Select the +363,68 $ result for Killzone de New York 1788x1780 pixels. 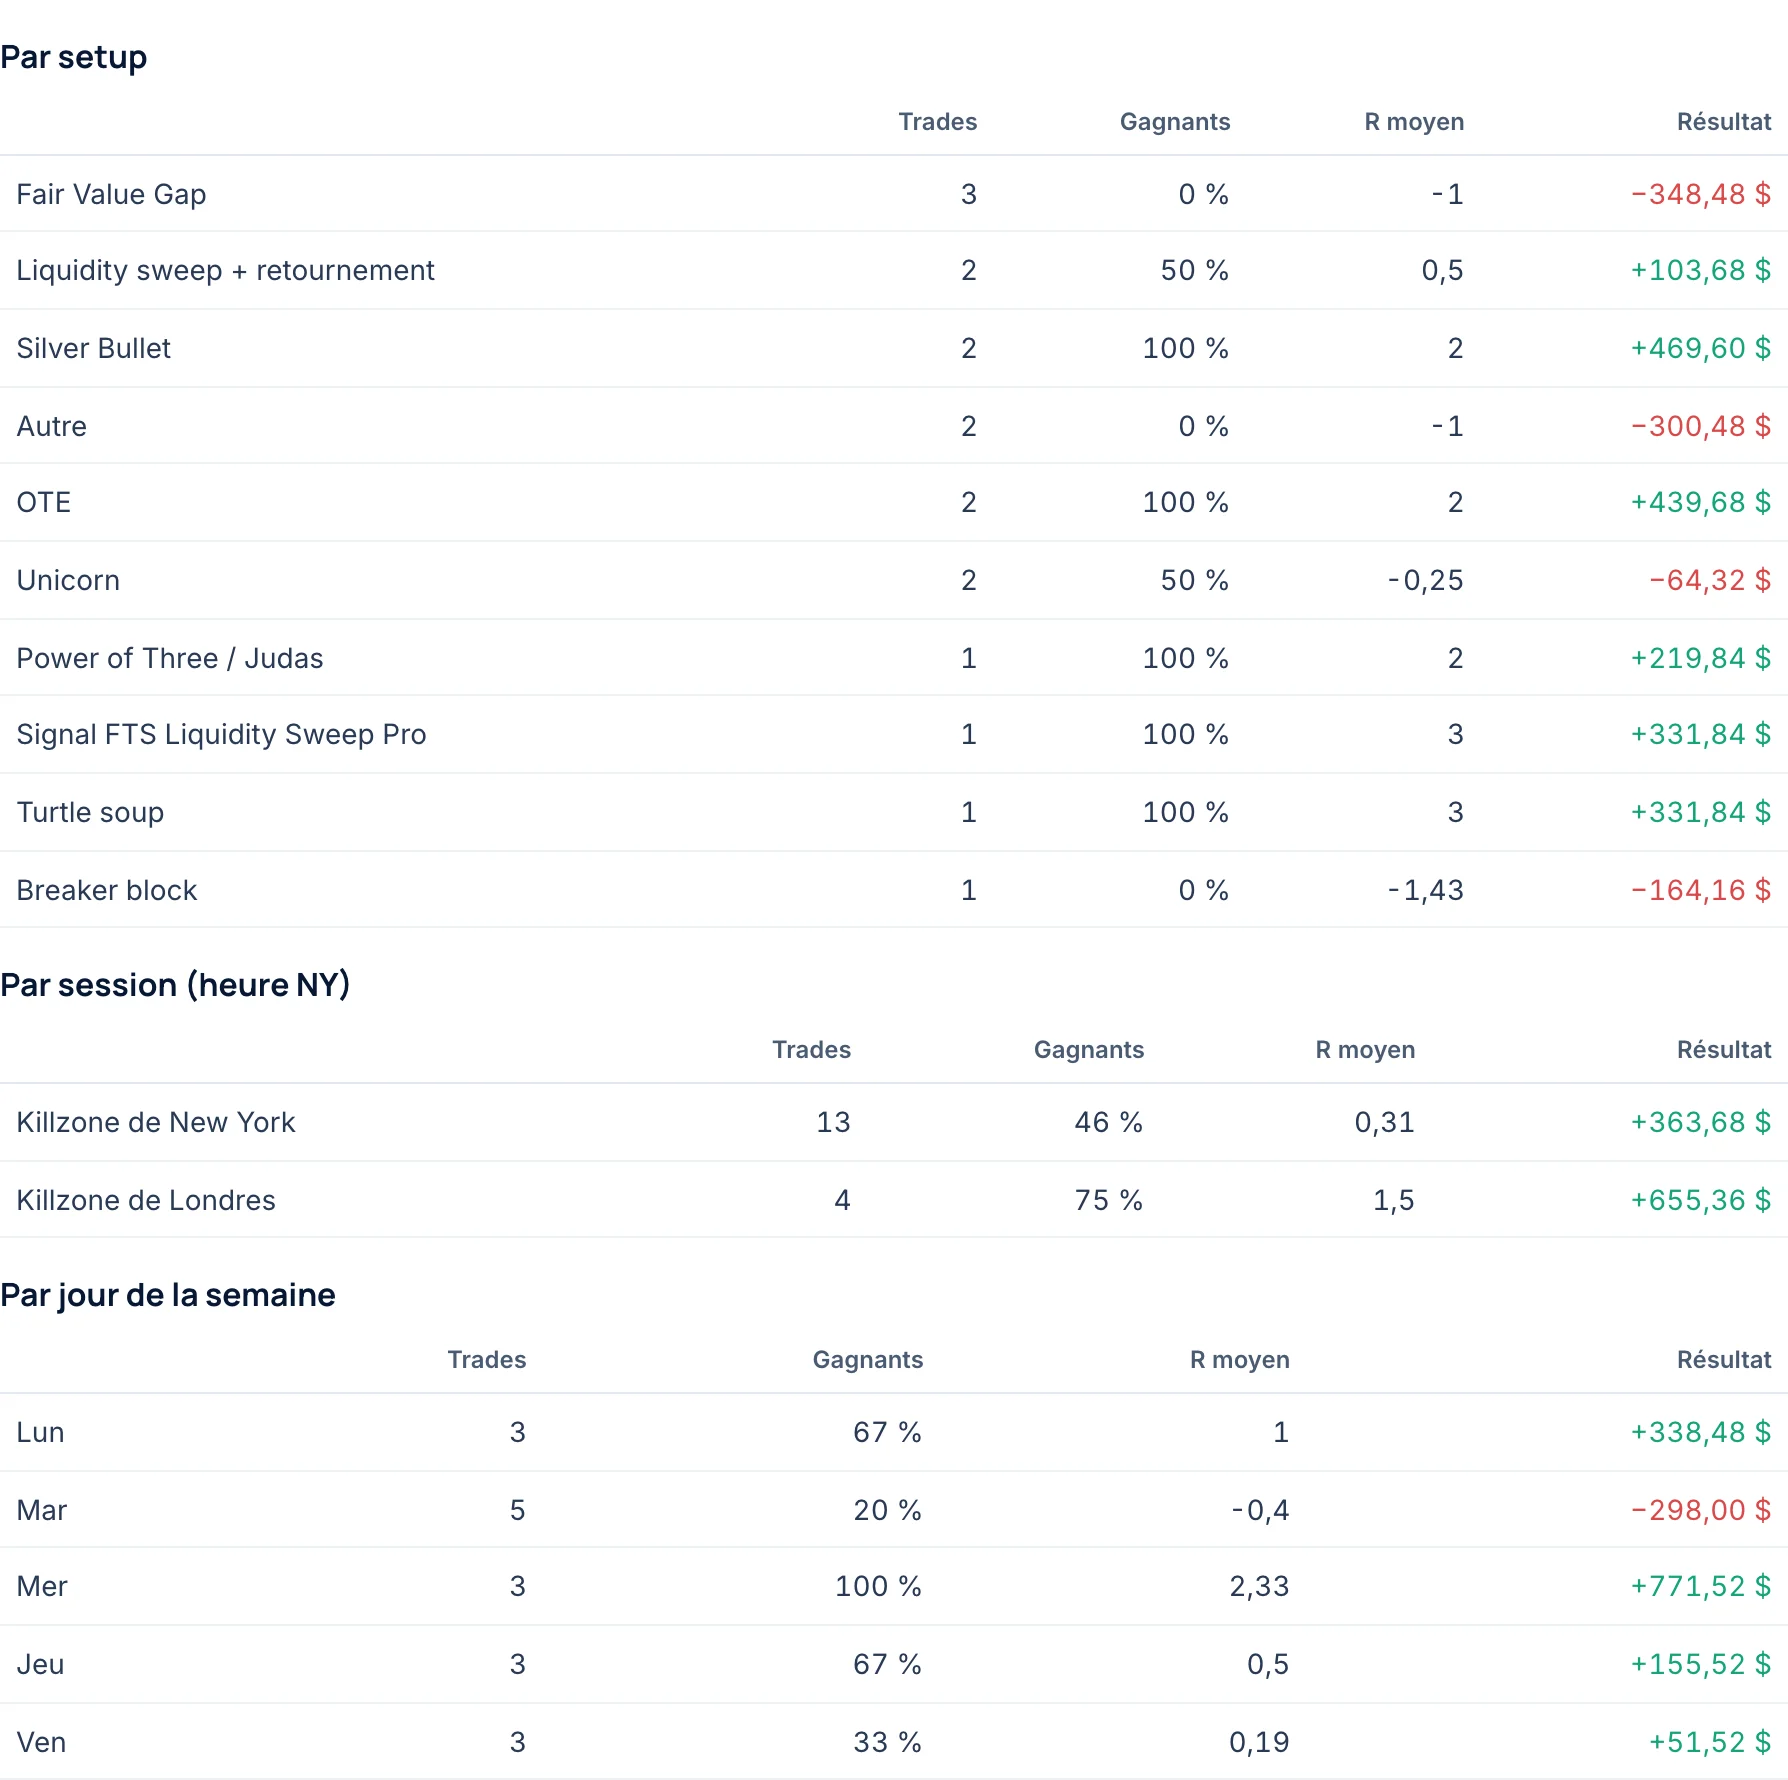(x=1701, y=1122)
